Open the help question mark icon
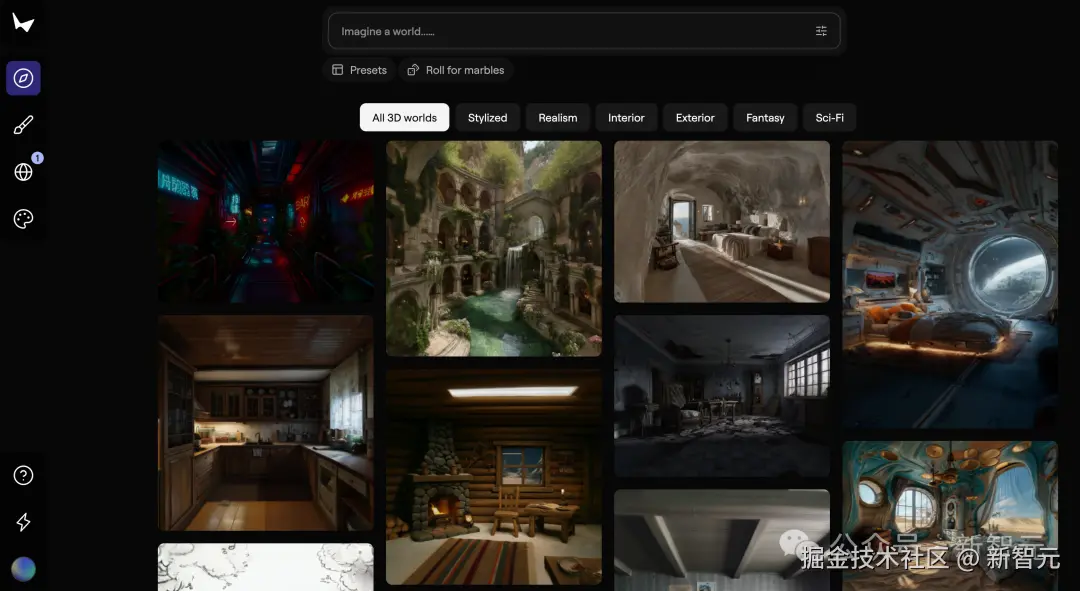This screenshot has height=591, width=1080. tap(23, 475)
